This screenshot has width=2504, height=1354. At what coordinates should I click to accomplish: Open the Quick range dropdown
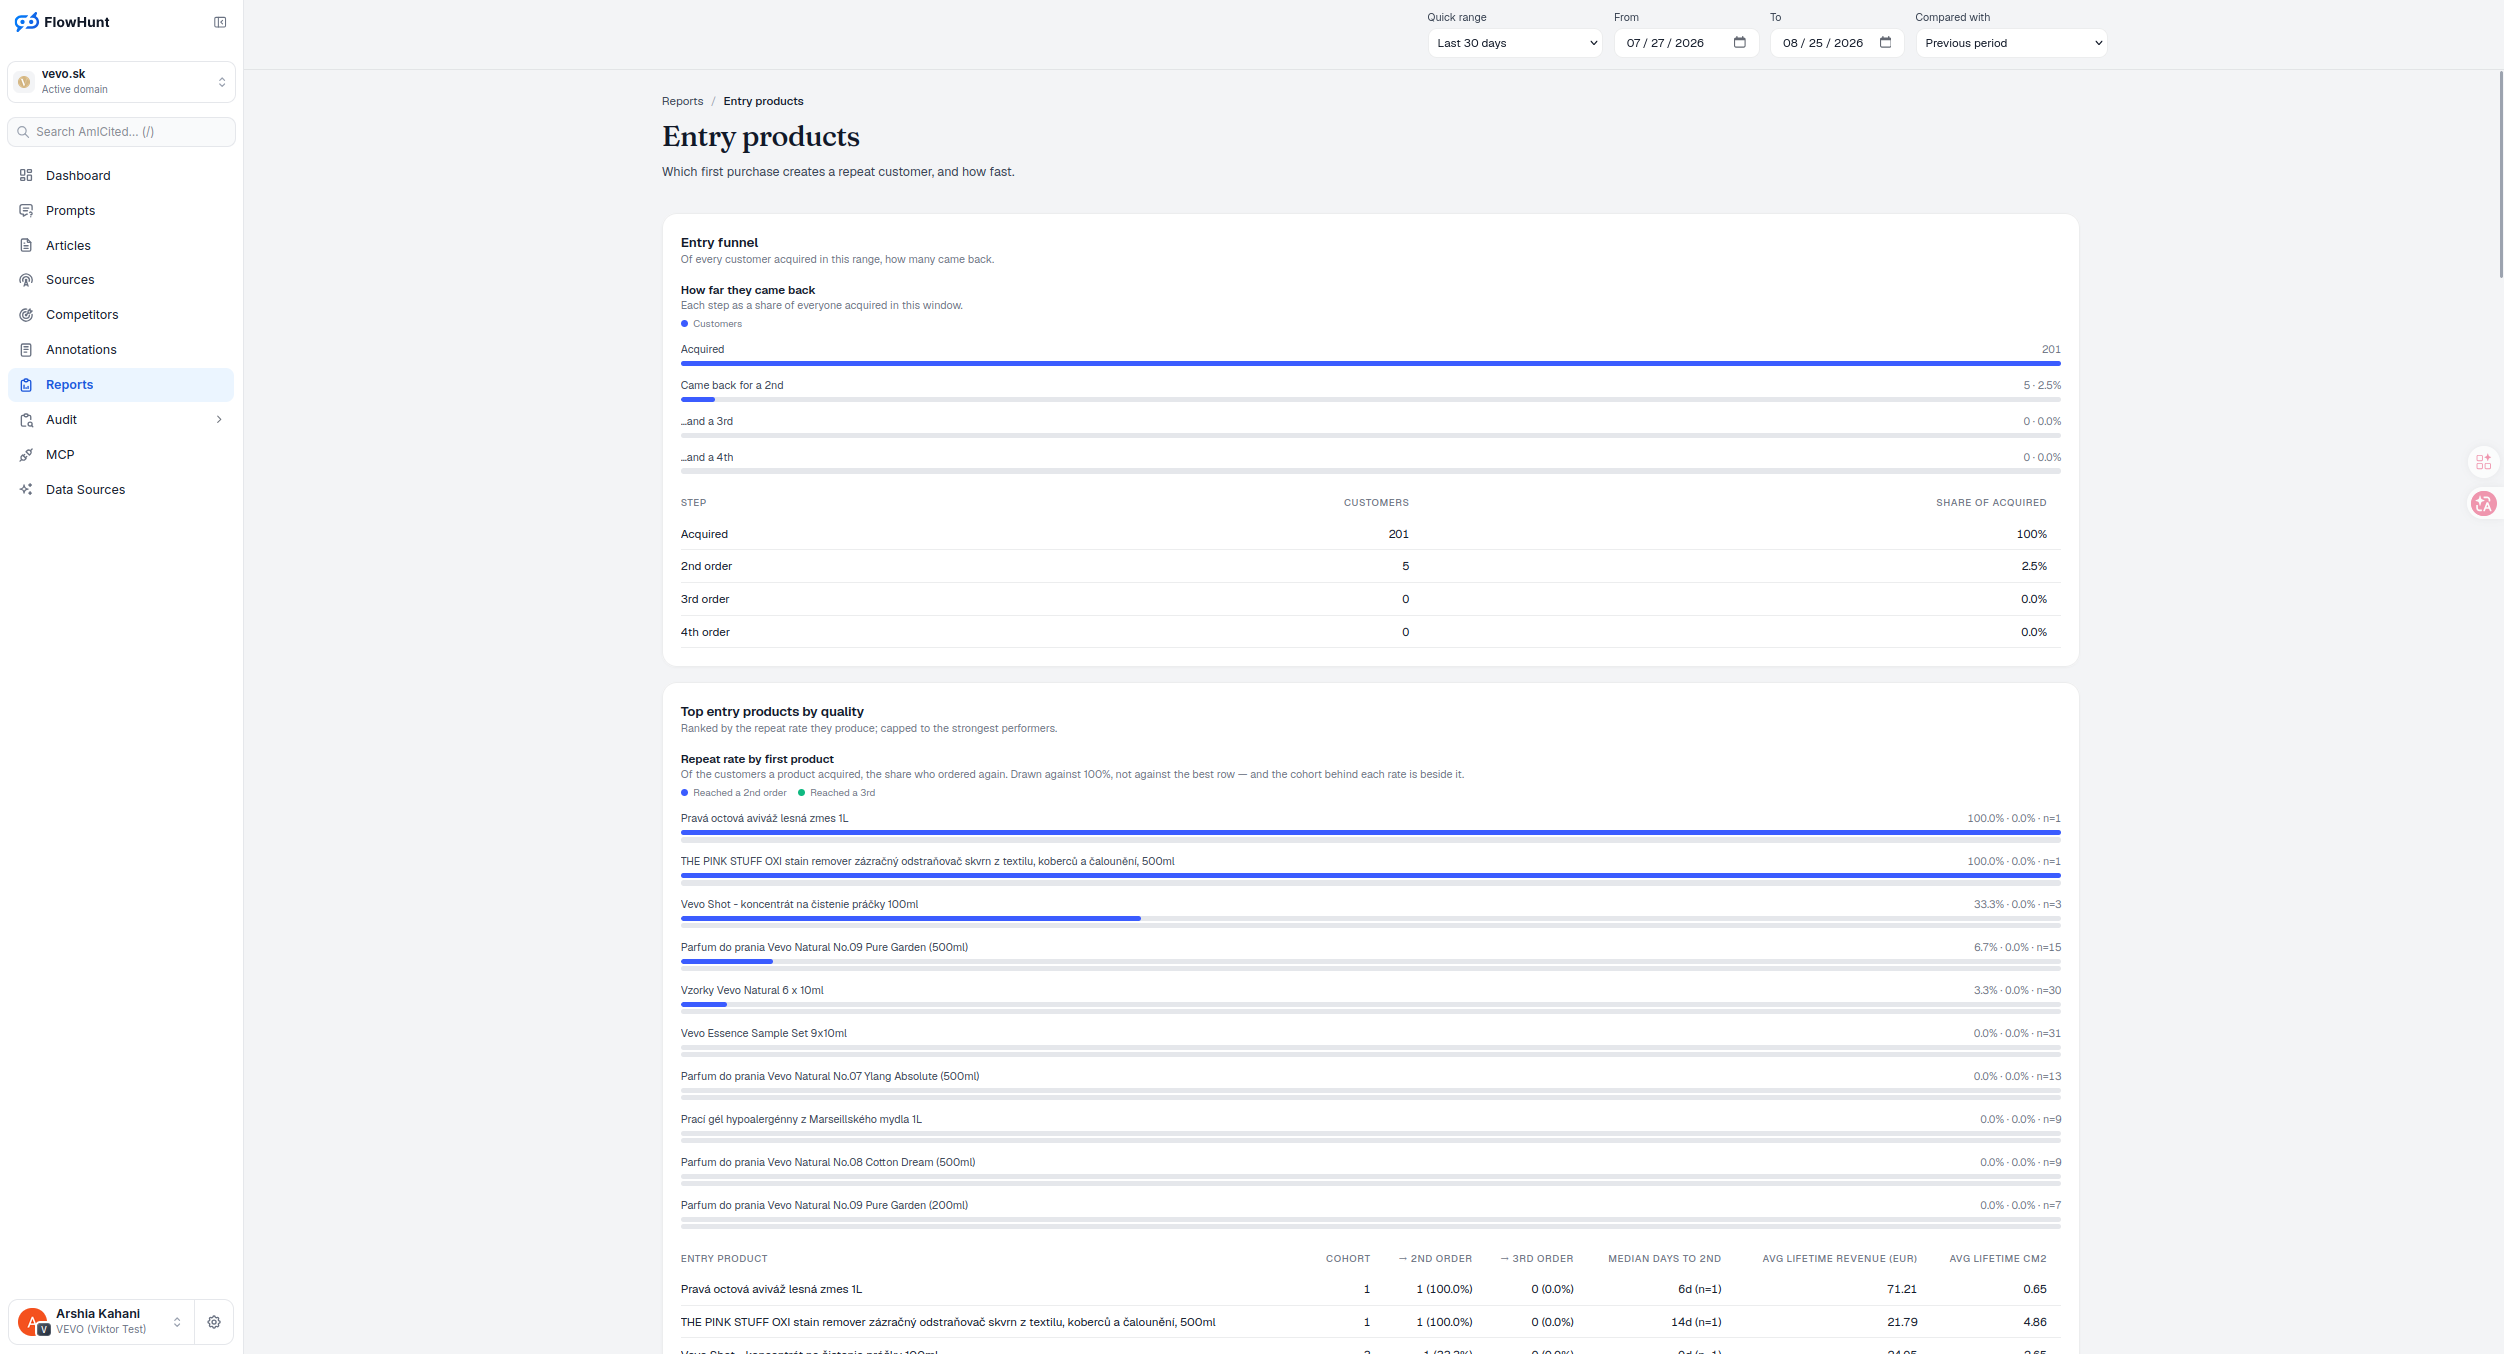(1515, 43)
